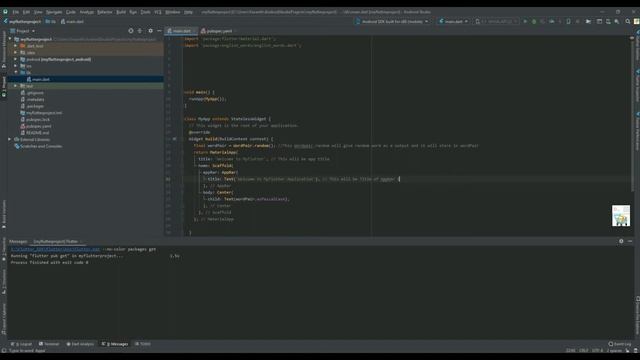The width and height of the screenshot is (640, 360).
Task: Open the TODO tool window
Action: click(142, 344)
